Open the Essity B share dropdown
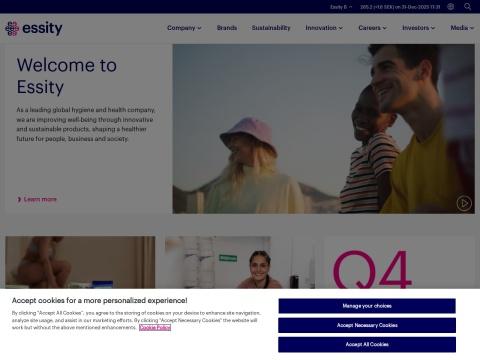480x360 pixels. (x=341, y=7)
